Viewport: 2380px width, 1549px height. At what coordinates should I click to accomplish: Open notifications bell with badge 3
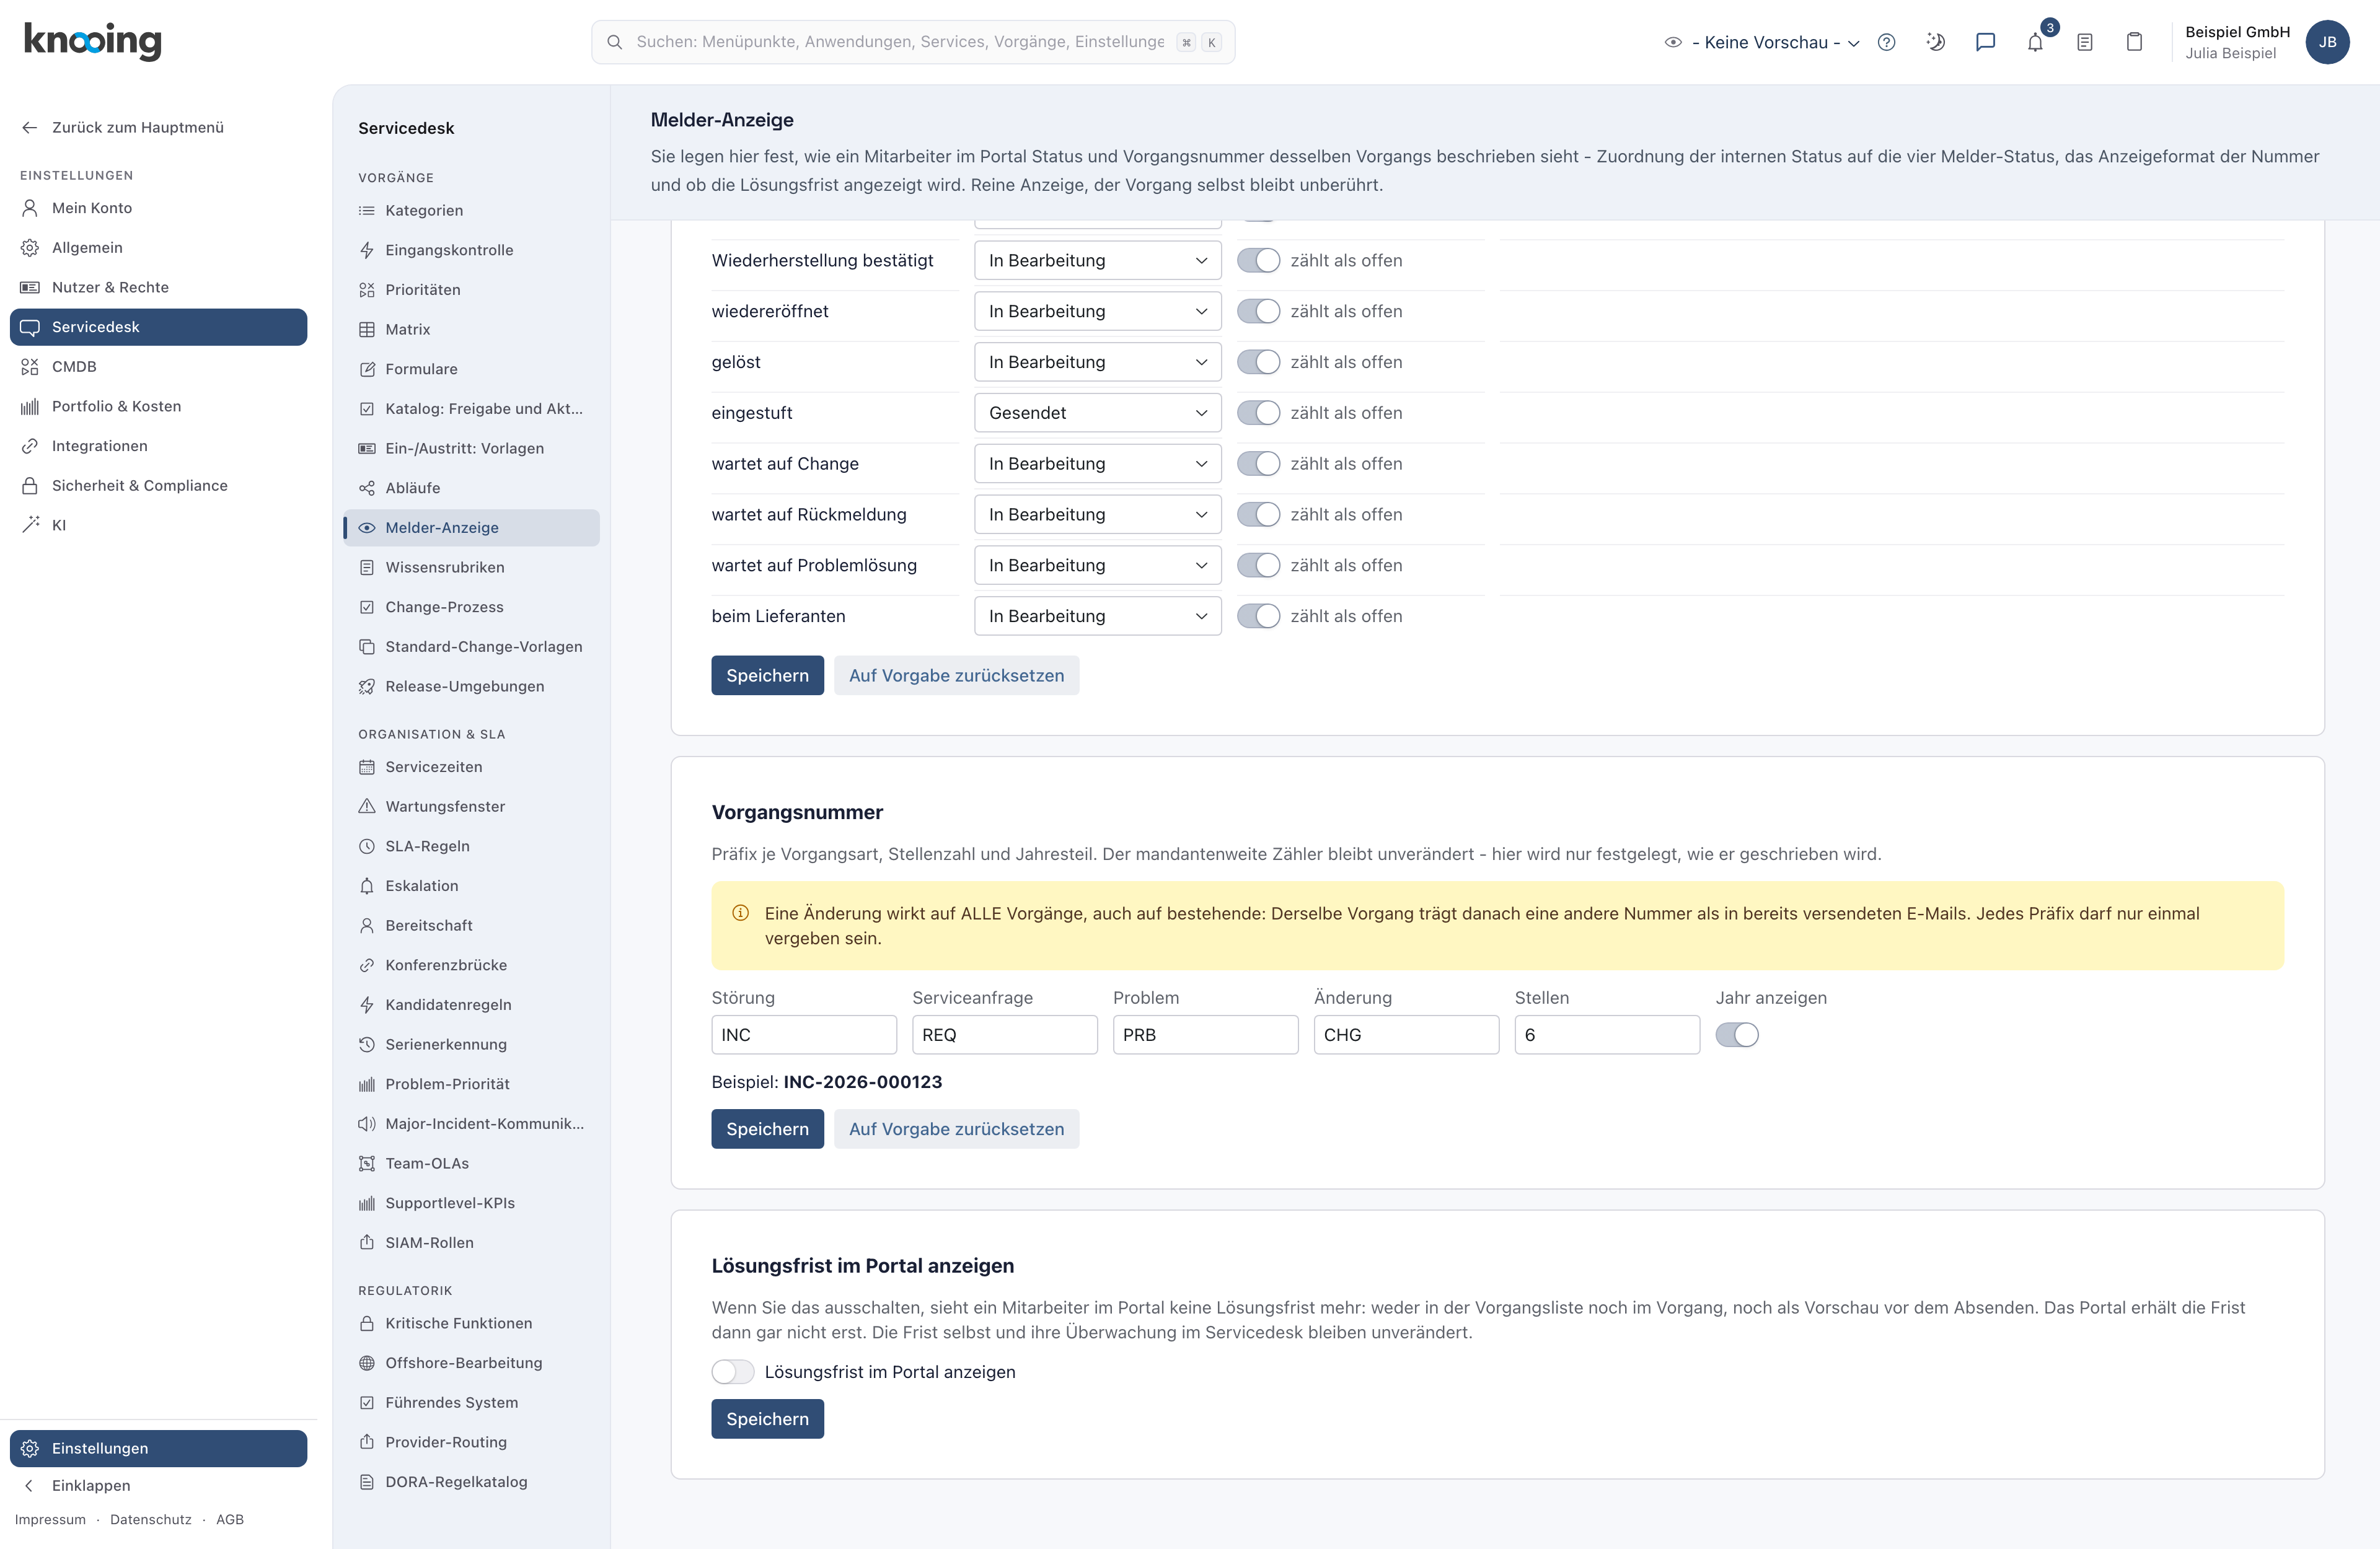click(x=2036, y=42)
